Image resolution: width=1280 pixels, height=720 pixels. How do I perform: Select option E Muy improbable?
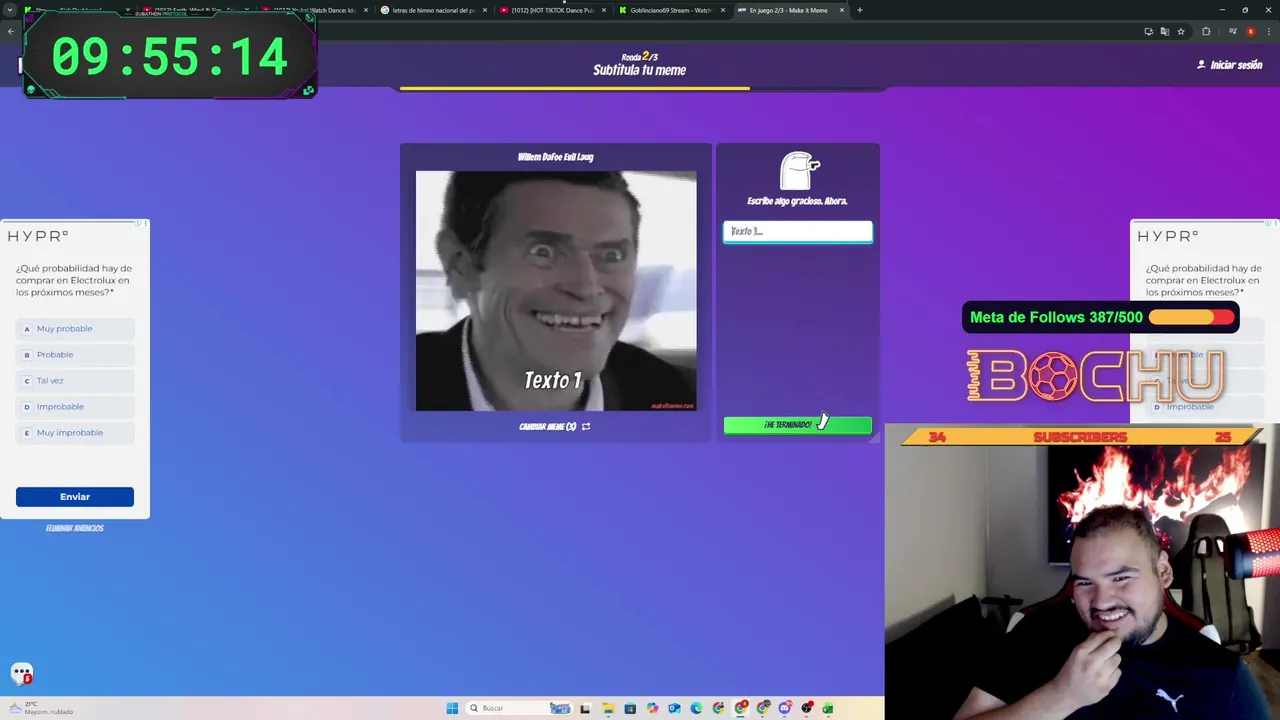click(76, 432)
